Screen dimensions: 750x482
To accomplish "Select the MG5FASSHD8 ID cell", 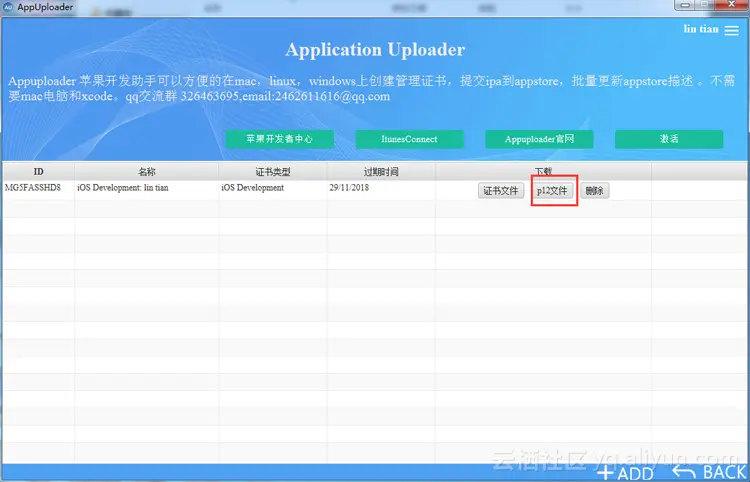I will tap(38, 190).
